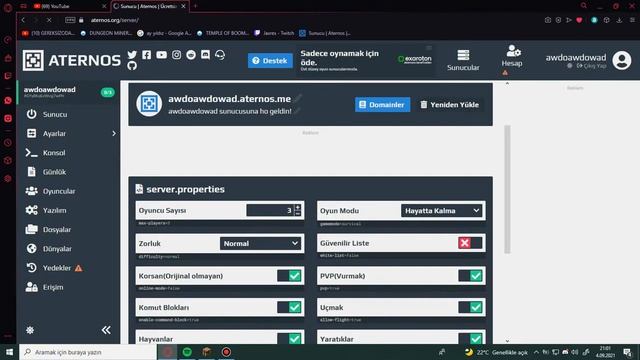Open notification center icon
The width and height of the screenshot is (640, 360).
coord(627,352)
